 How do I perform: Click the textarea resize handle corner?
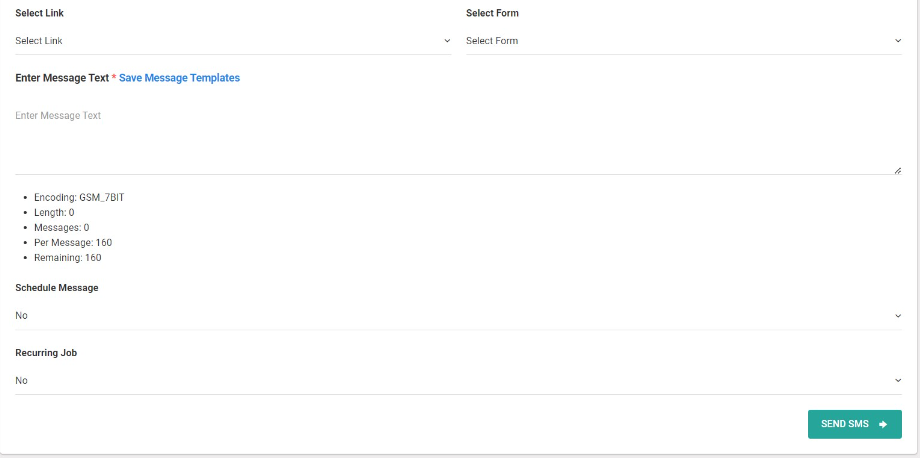point(898,170)
